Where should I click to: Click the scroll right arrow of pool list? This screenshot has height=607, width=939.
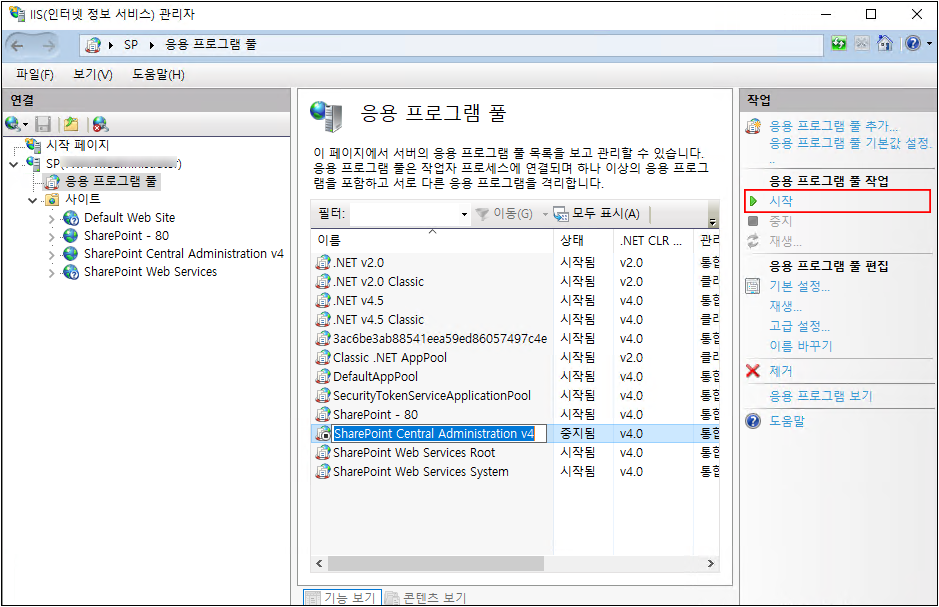pos(711,563)
